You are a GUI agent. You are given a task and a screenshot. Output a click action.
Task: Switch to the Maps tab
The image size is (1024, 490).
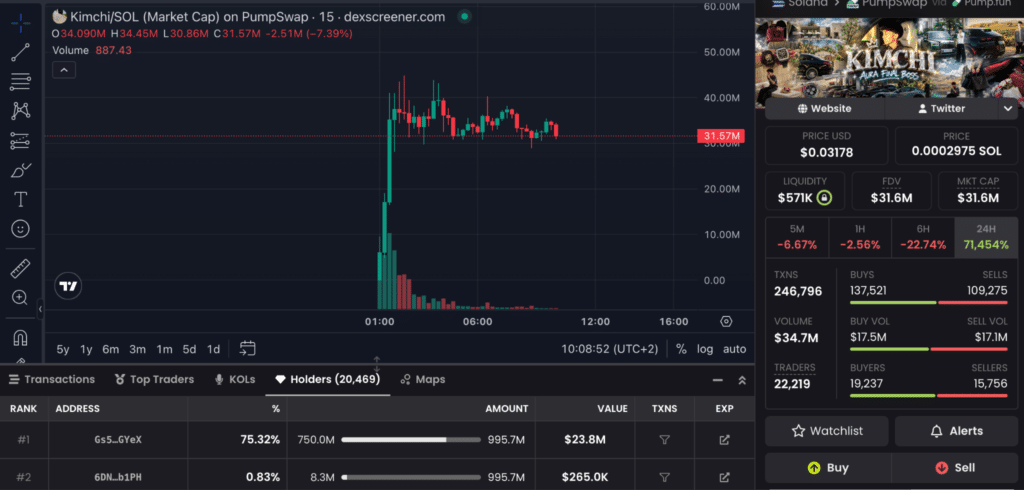[423, 380]
